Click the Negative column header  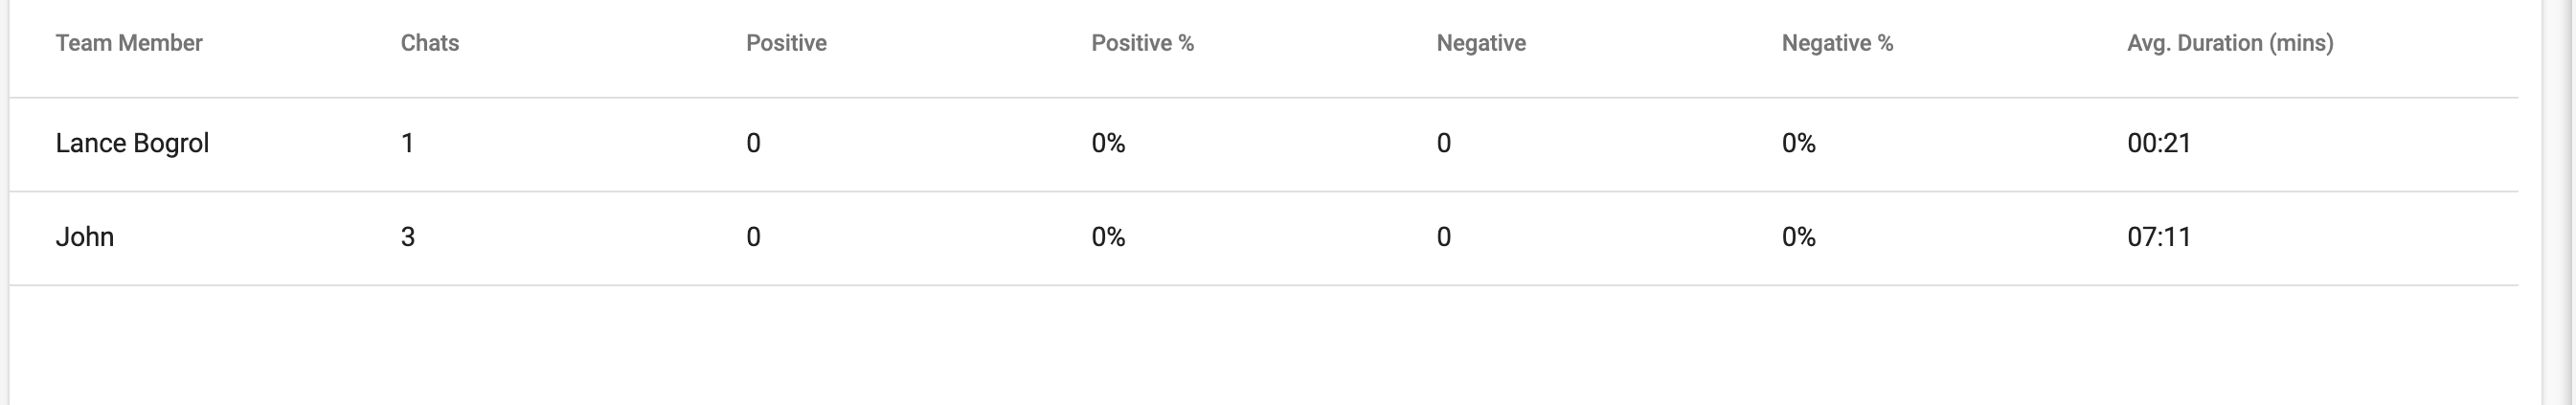pyautogui.click(x=1481, y=43)
